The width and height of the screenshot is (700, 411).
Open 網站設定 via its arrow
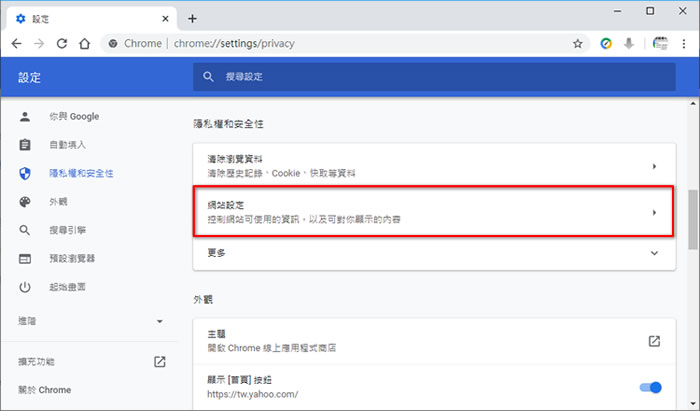654,212
